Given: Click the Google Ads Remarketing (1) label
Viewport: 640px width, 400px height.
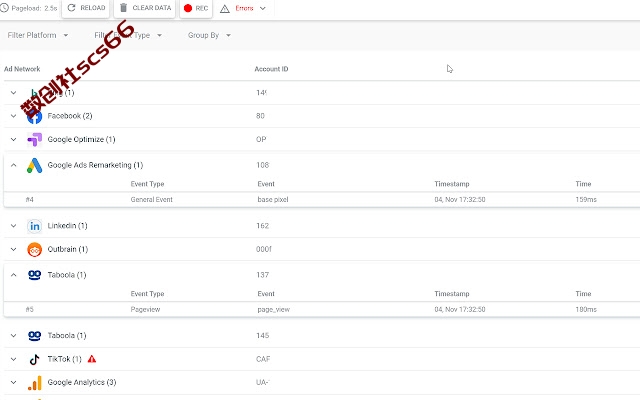Looking at the screenshot, I should click(95, 165).
